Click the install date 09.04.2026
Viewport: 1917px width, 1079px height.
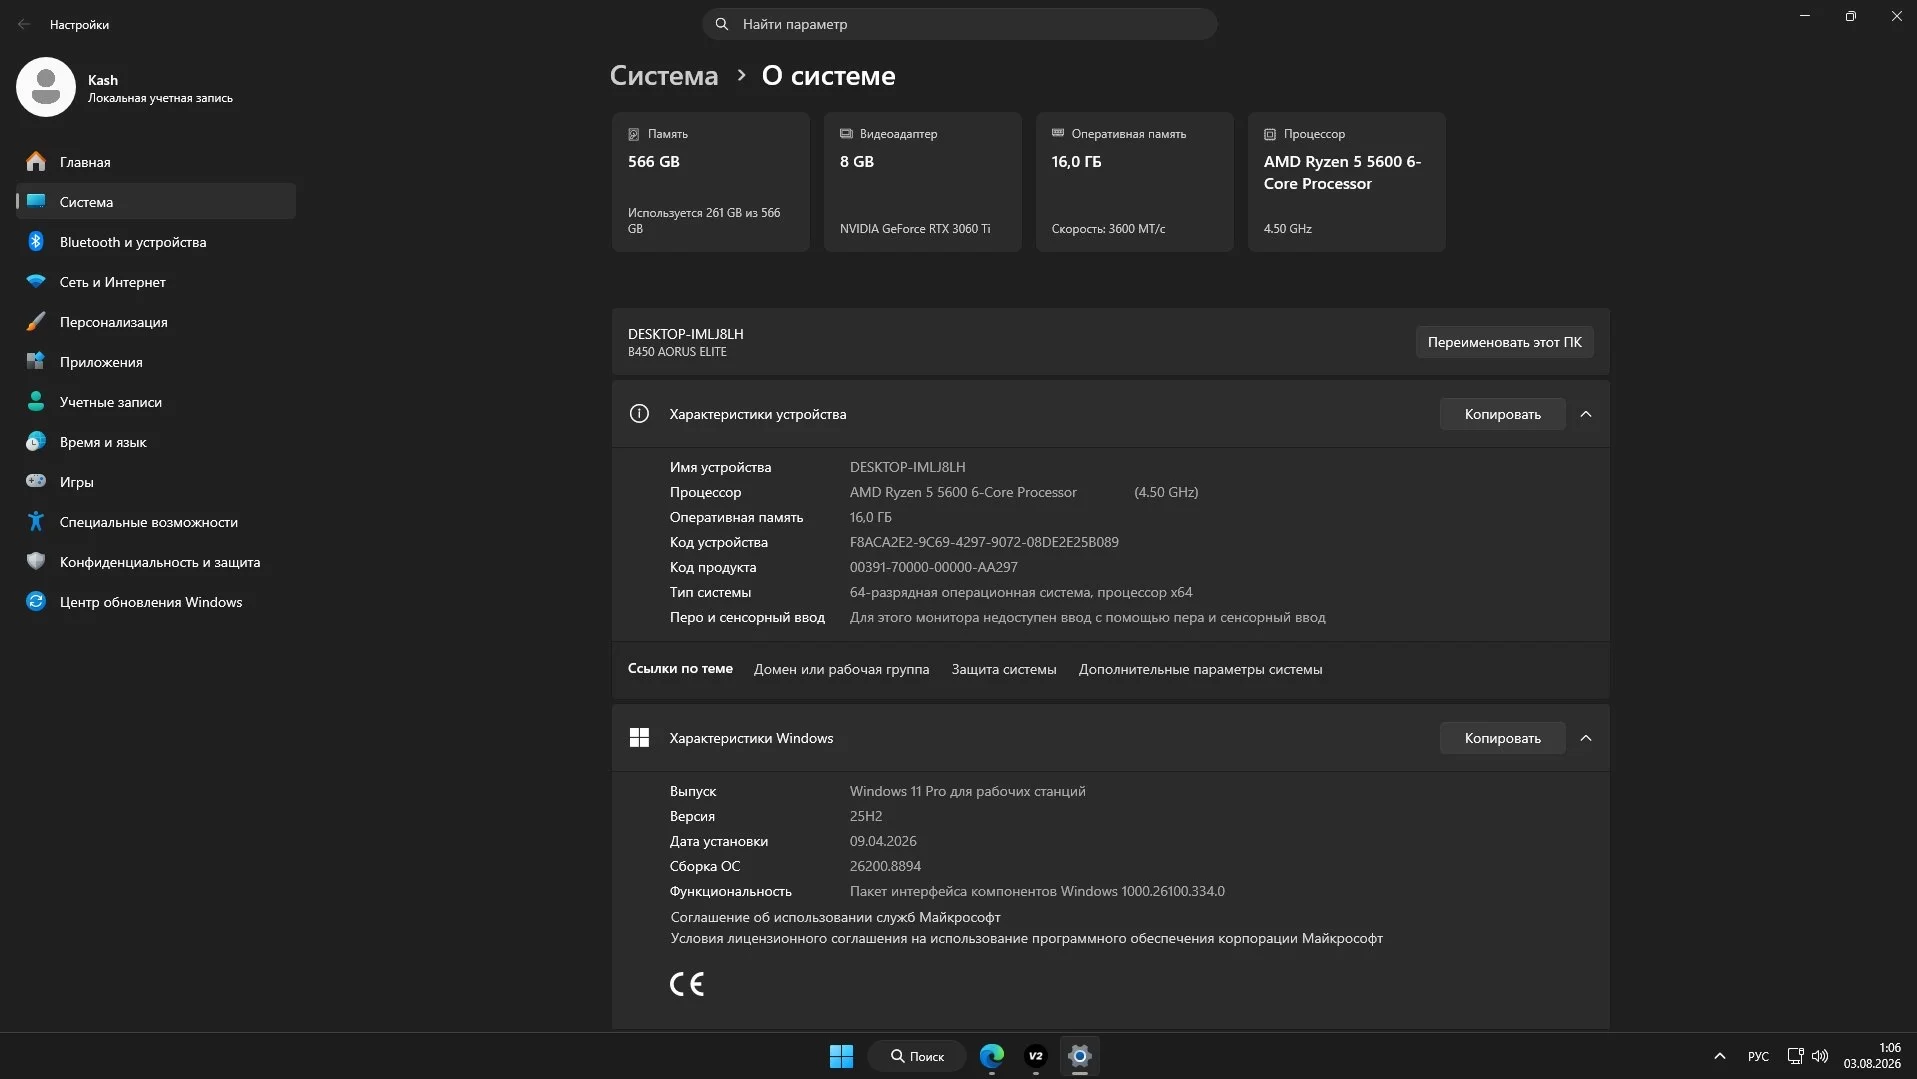click(x=883, y=841)
